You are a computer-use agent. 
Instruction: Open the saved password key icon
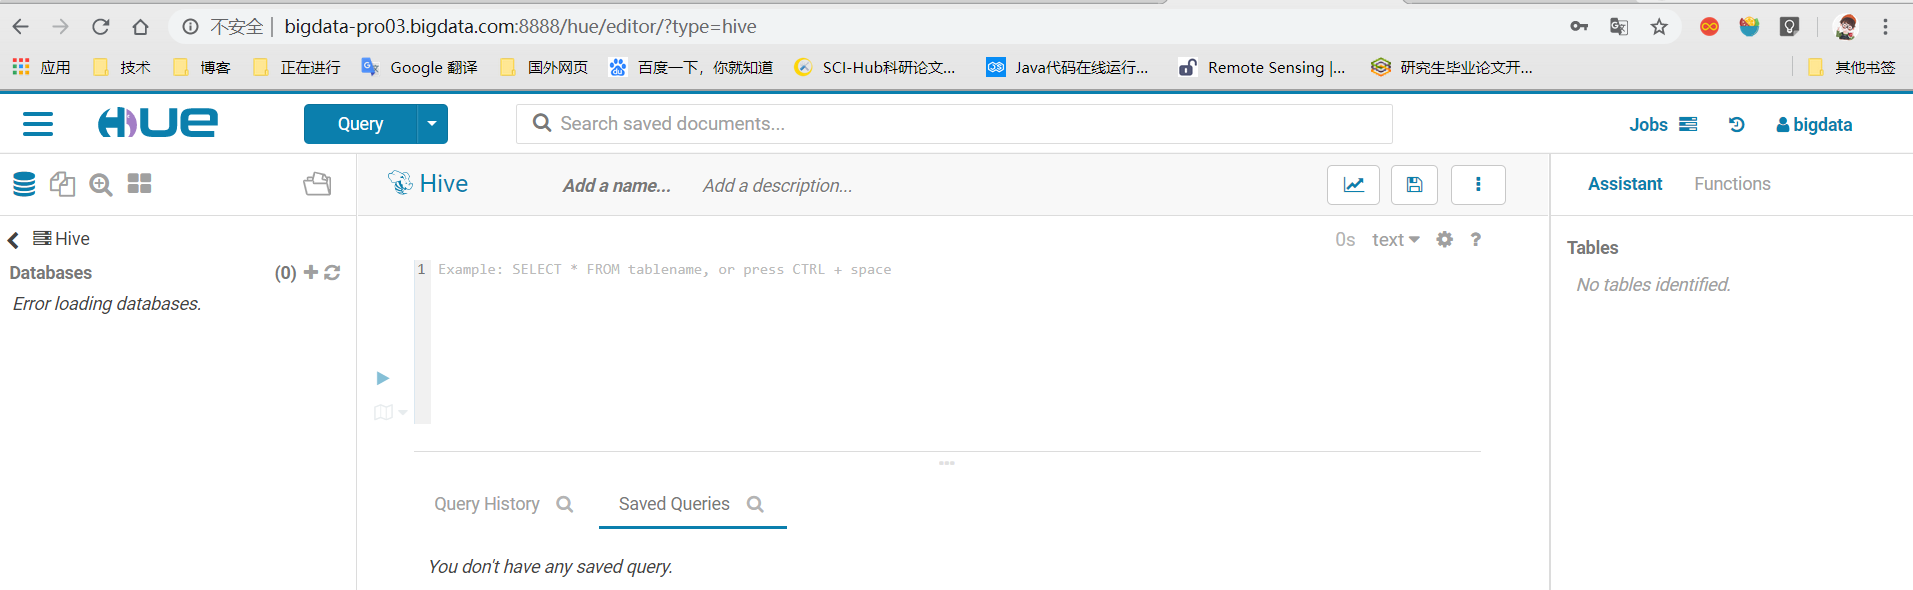coord(1579,27)
